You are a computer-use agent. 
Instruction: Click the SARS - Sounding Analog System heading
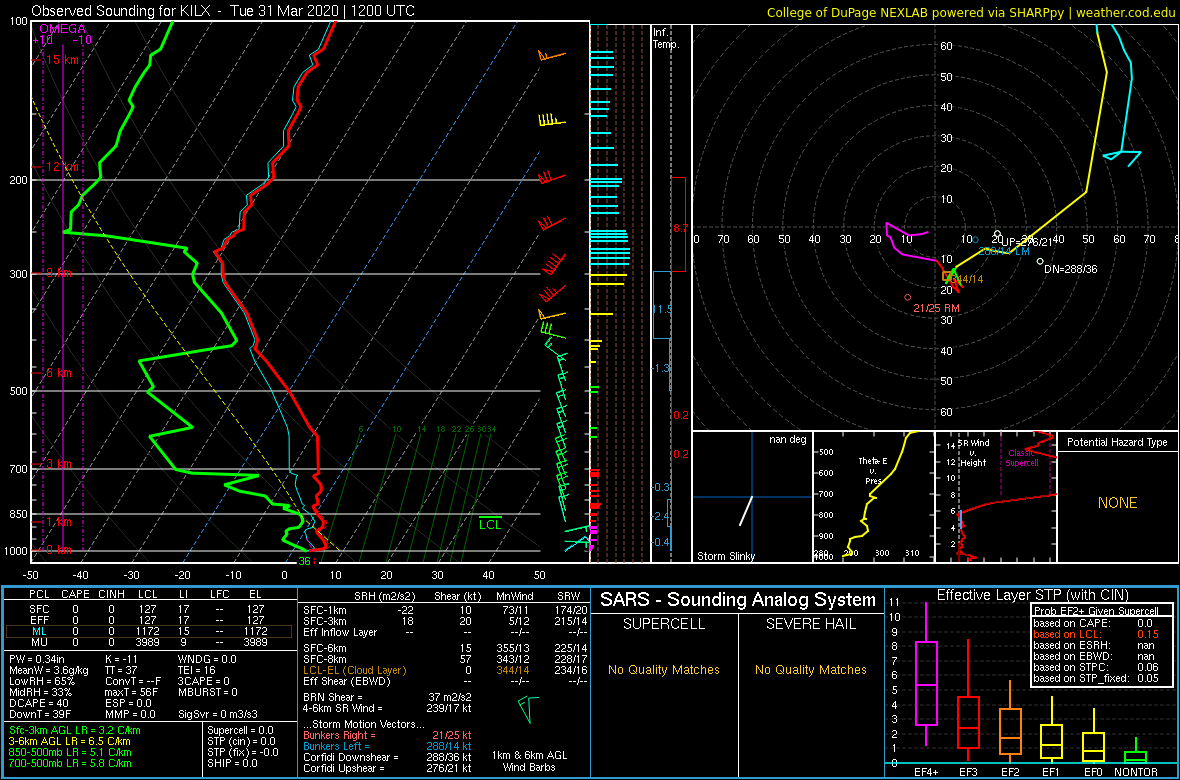click(738, 600)
